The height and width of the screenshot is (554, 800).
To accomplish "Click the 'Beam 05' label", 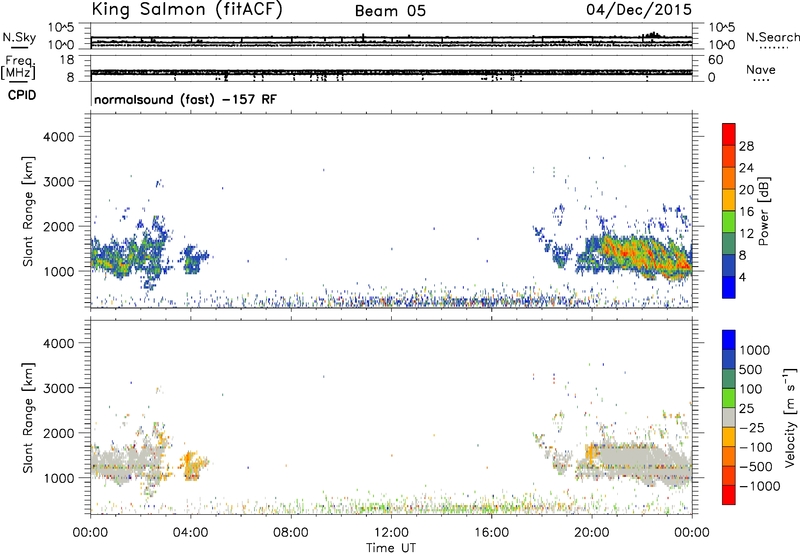I will (390, 11).
